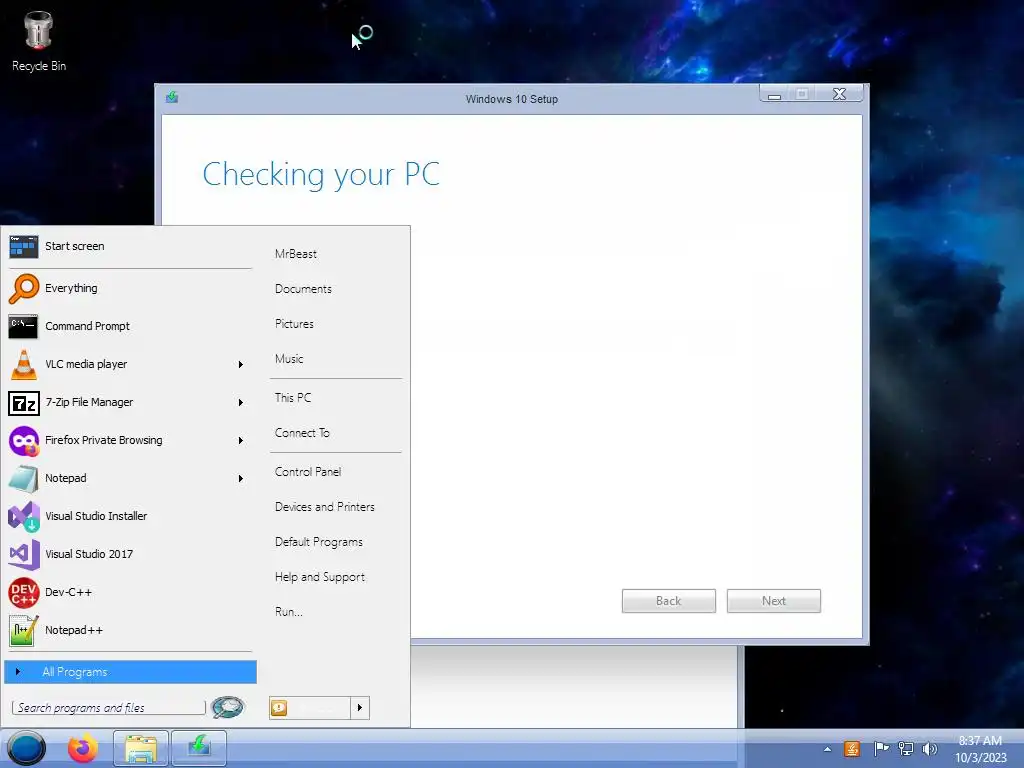Click the taskbar clock and date
The image size is (1024, 768).
[x=980, y=749]
